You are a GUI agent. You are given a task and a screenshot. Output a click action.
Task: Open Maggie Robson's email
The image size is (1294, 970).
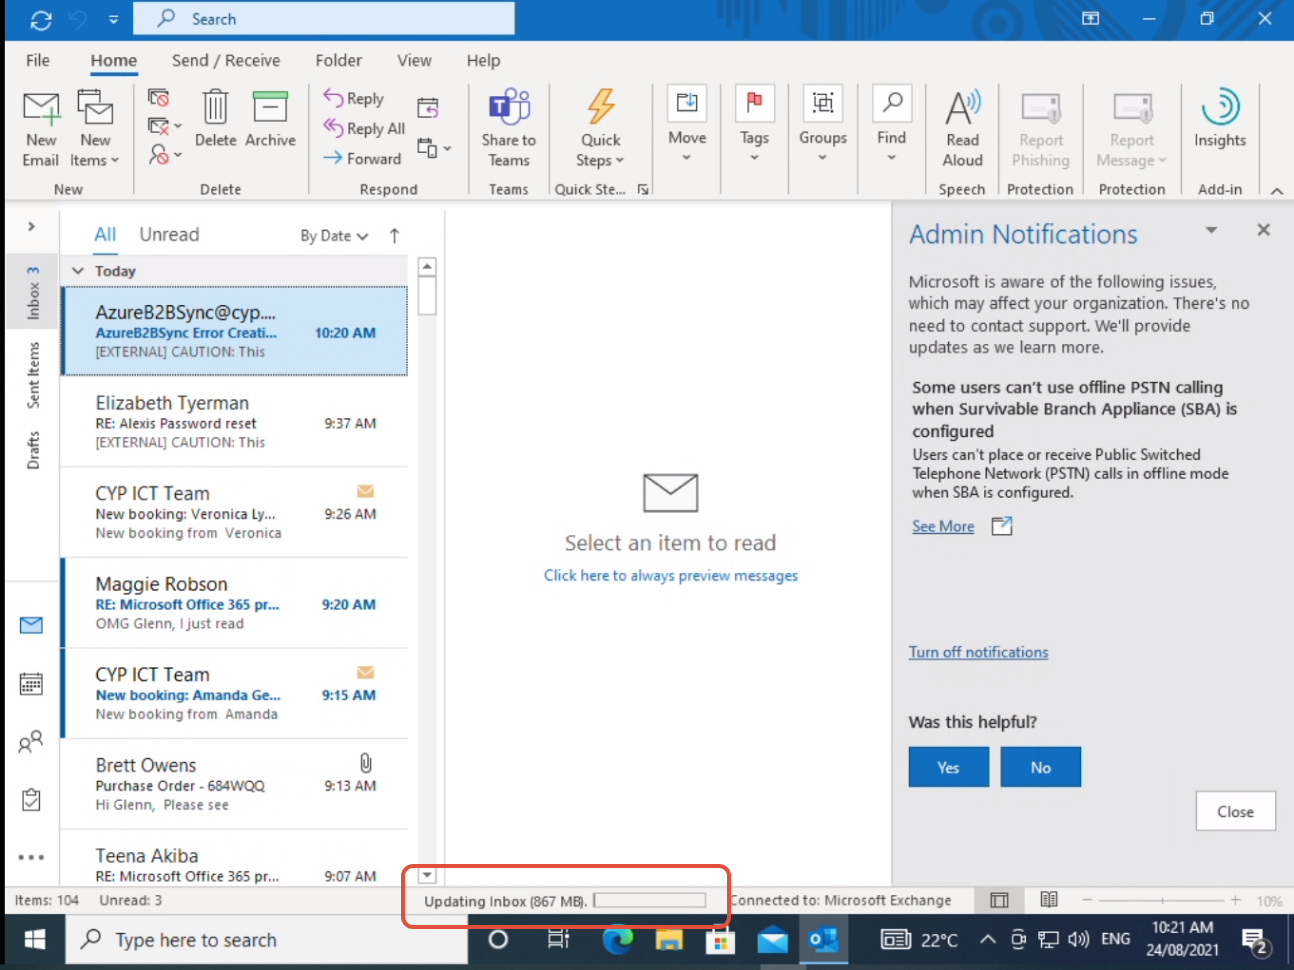[234, 603]
